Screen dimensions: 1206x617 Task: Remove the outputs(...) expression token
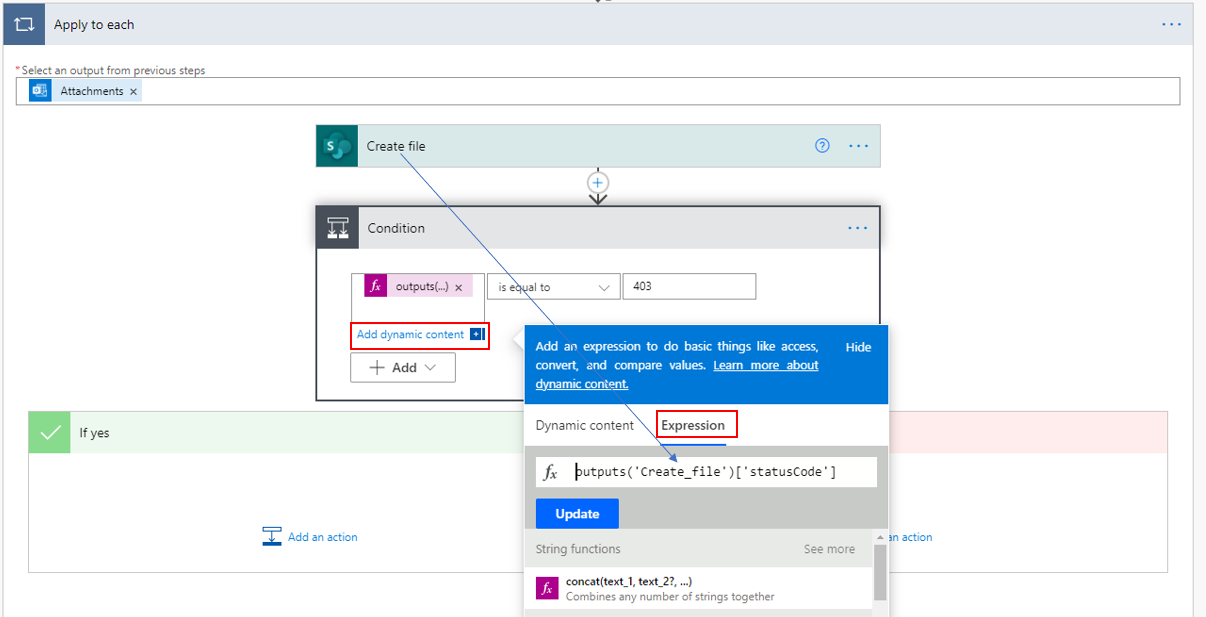(458, 287)
